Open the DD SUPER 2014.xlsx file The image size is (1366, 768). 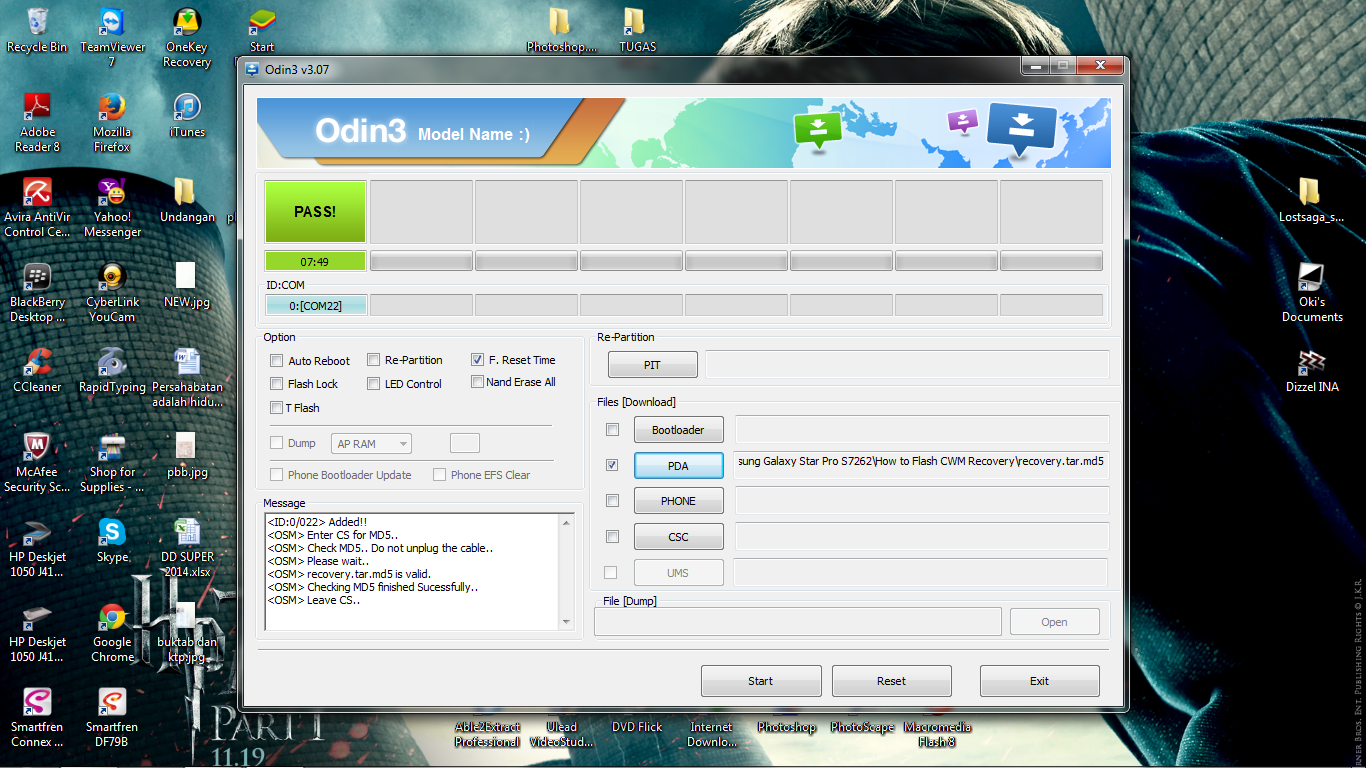pyautogui.click(x=187, y=547)
